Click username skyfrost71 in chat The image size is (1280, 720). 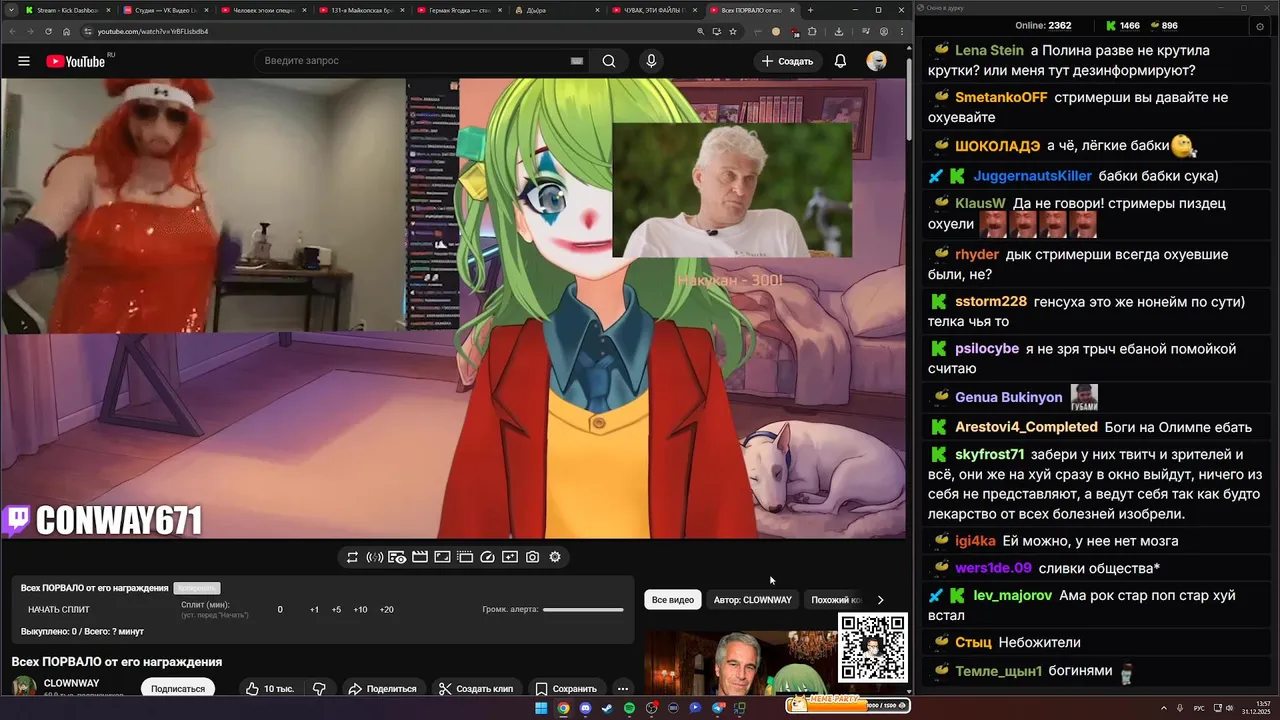pos(989,454)
